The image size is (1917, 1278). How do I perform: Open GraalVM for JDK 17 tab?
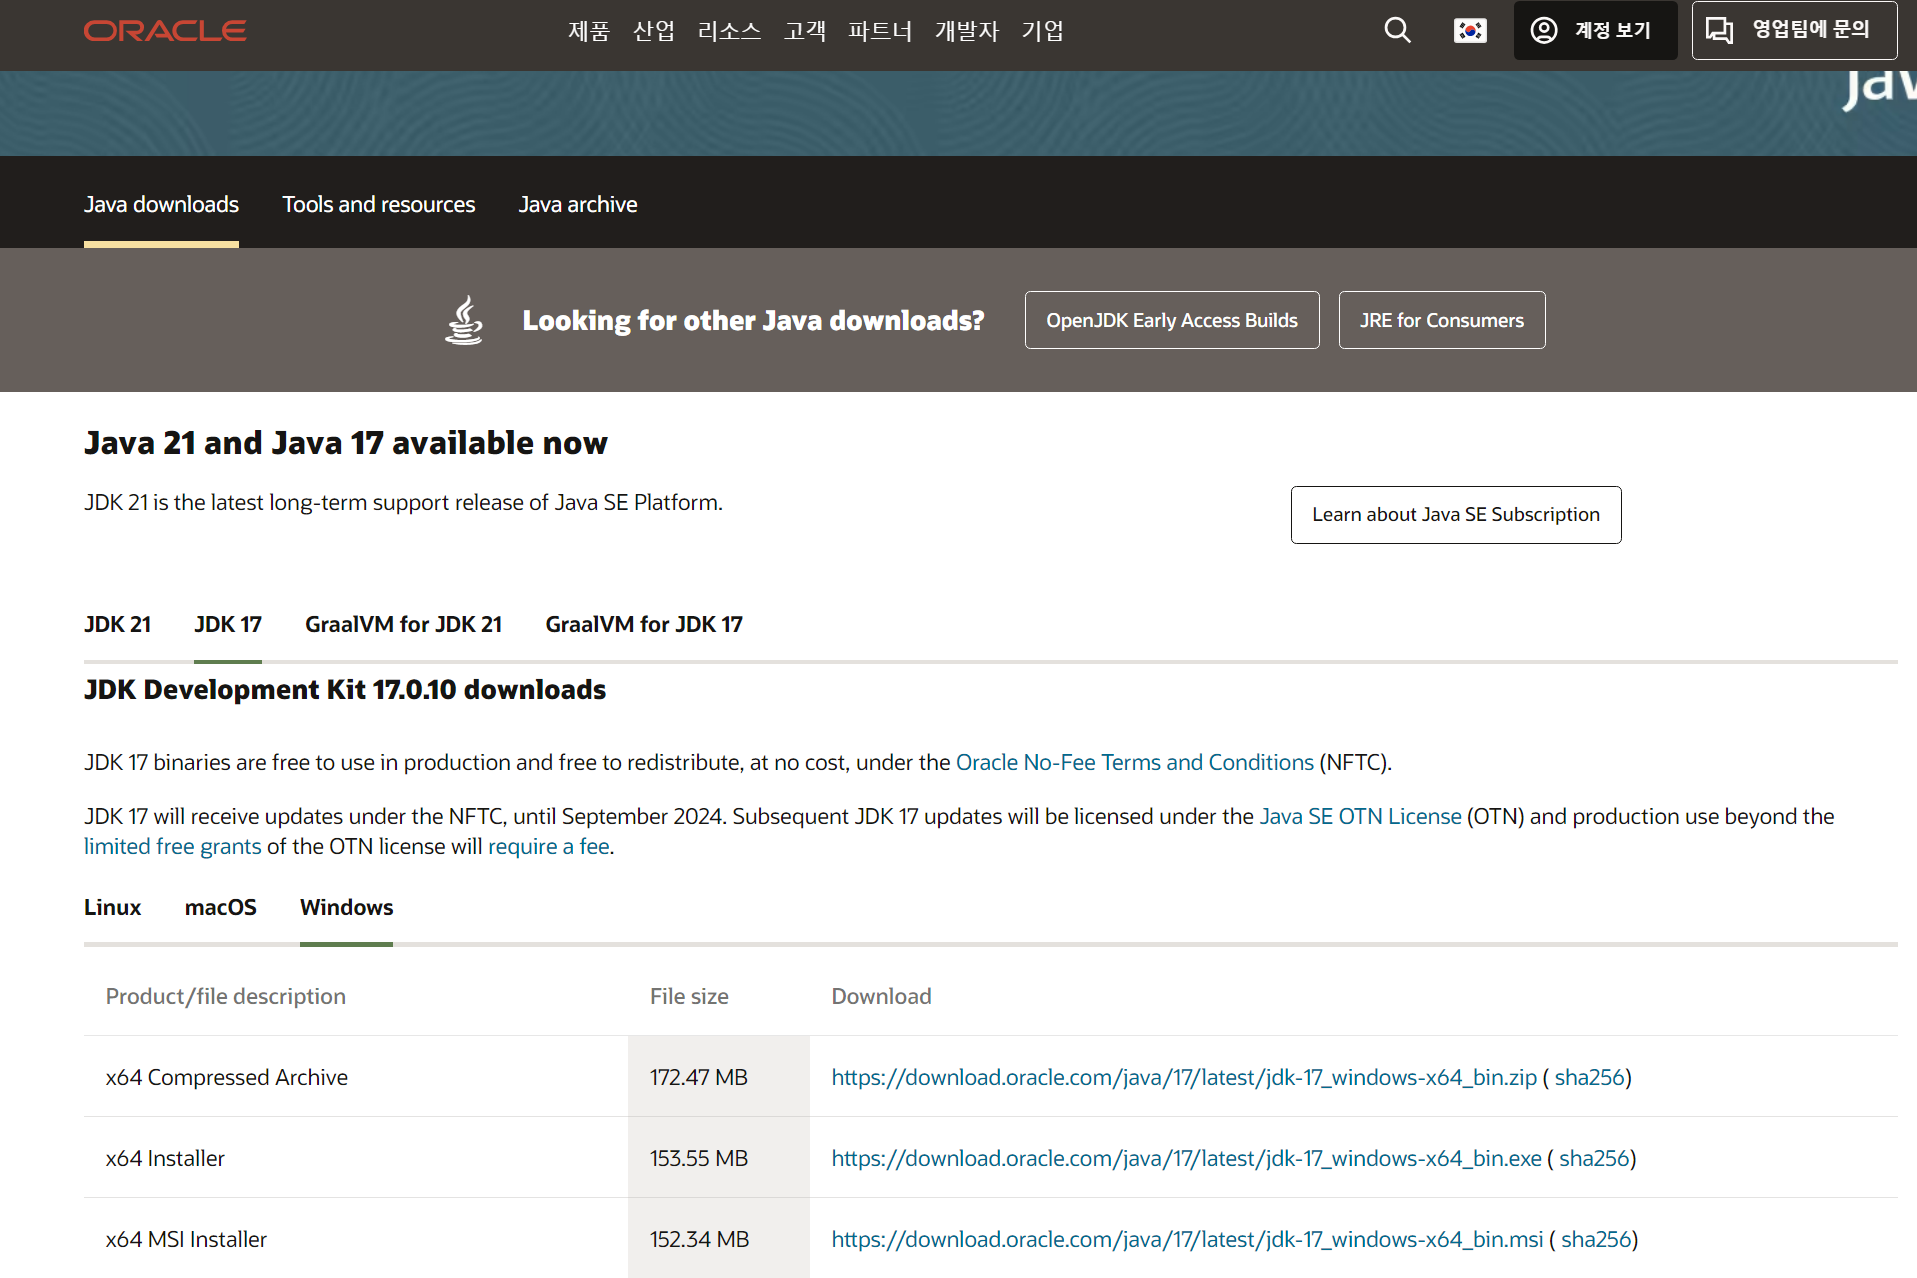[644, 624]
